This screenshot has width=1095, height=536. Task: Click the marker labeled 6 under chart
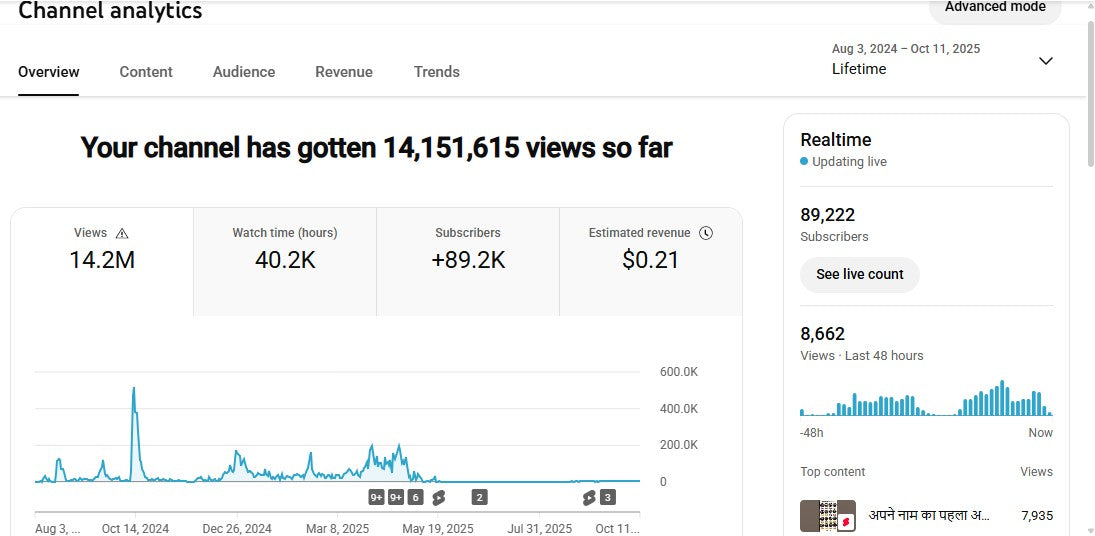click(415, 497)
